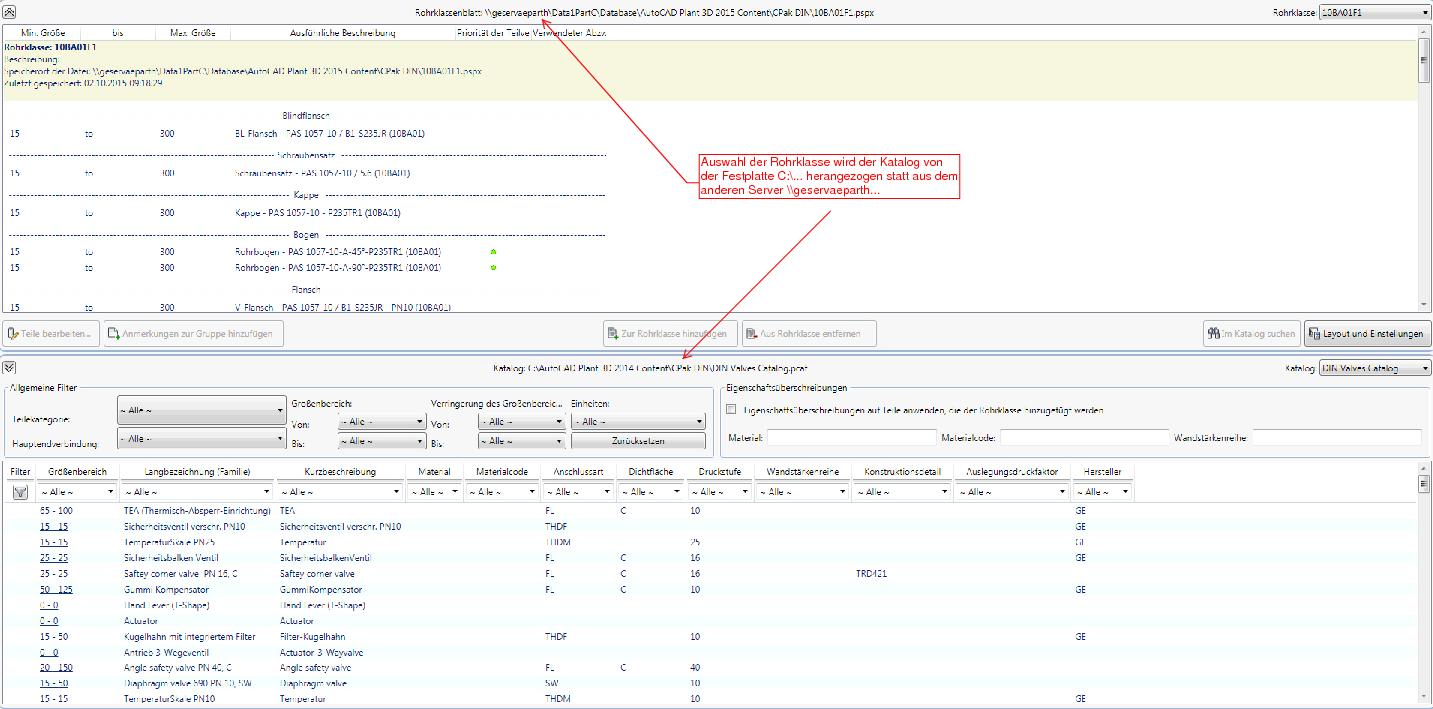Open Druckstufe column filter dropdown
This screenshot has width=1433, height=709.
719,492
